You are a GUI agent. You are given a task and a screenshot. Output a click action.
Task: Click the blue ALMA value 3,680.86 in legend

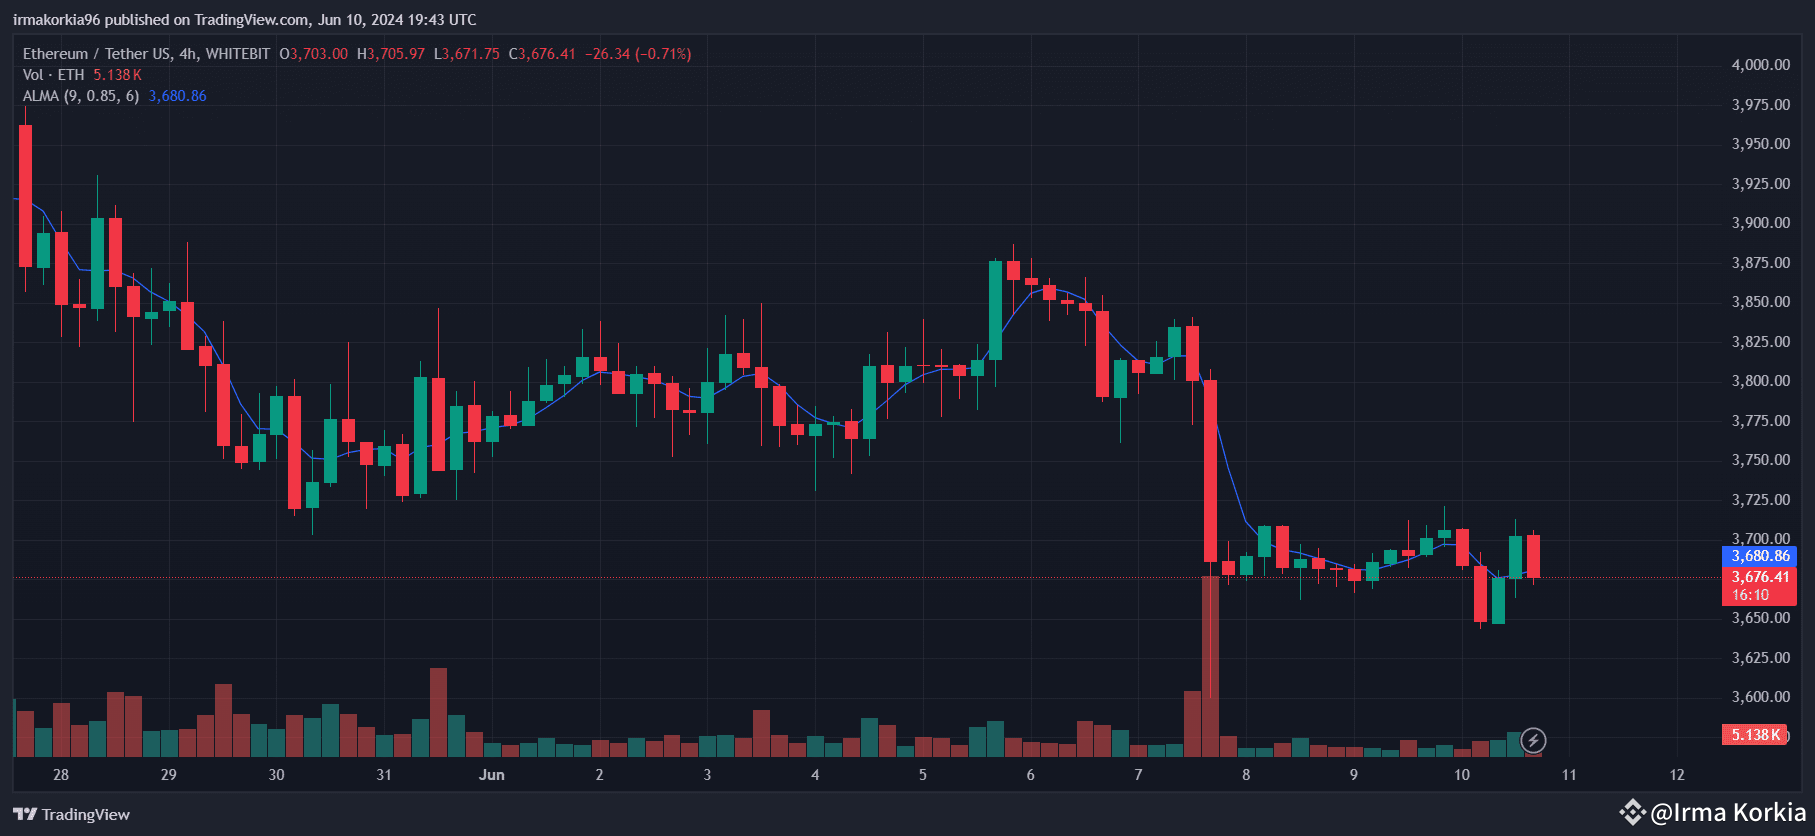177,96
